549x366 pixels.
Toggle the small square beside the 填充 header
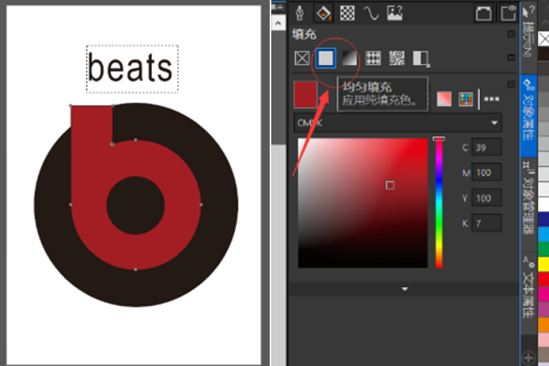point(511,34)
